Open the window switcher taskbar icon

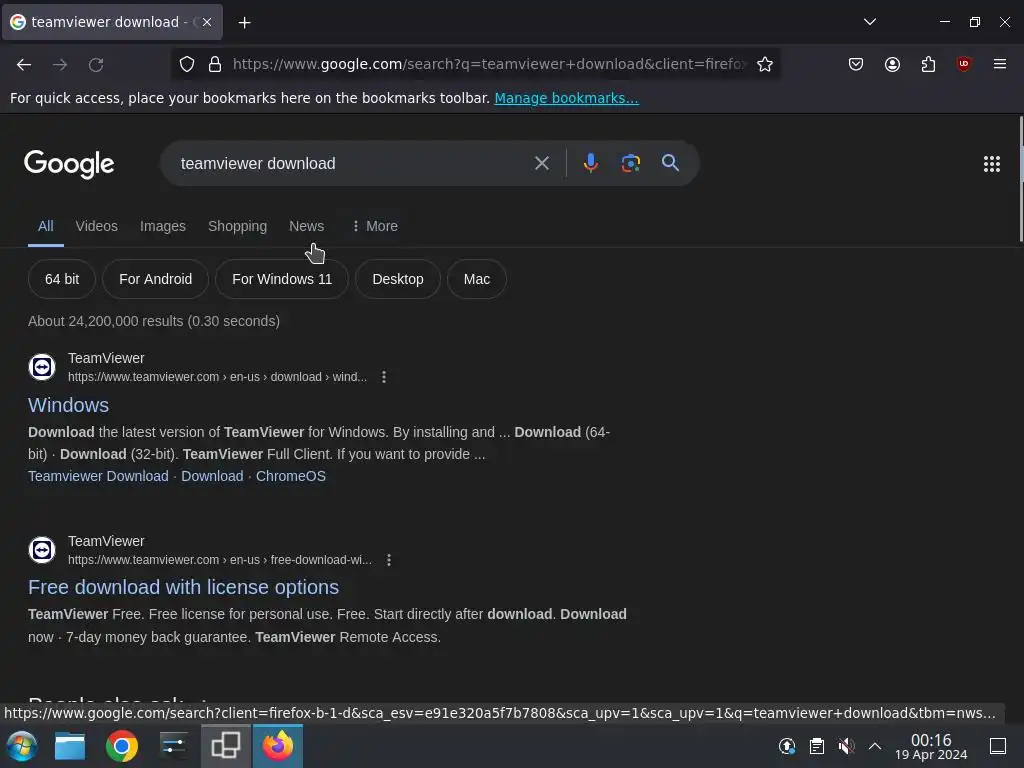click(225, 746)
